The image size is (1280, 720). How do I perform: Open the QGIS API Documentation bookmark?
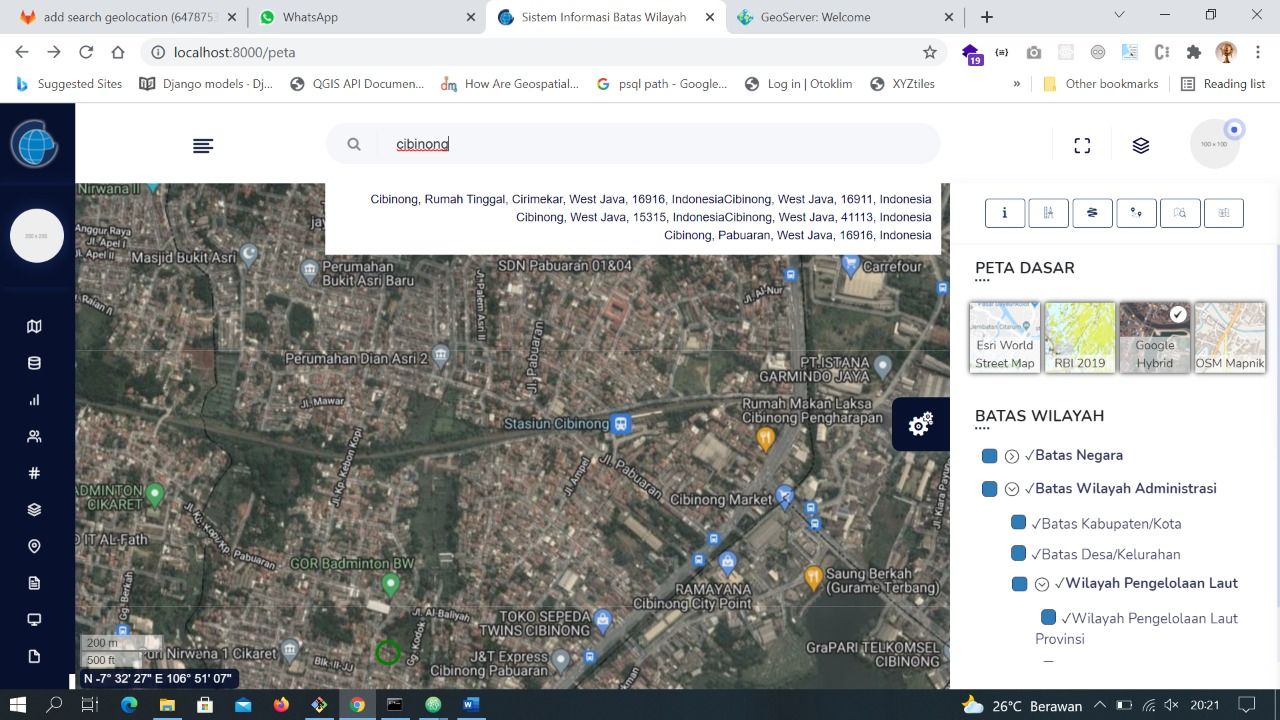pyautogui.click(x=357, y=84)
